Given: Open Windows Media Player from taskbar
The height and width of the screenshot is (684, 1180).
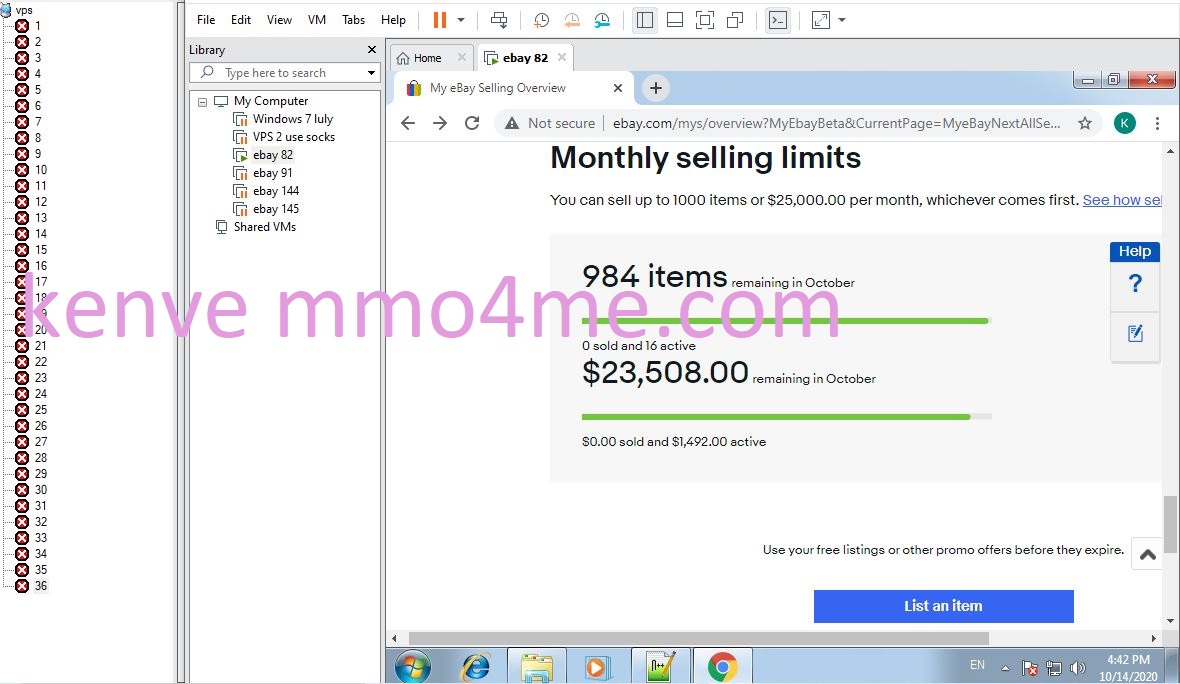Looking at the screenshot, I should [597, 667].
